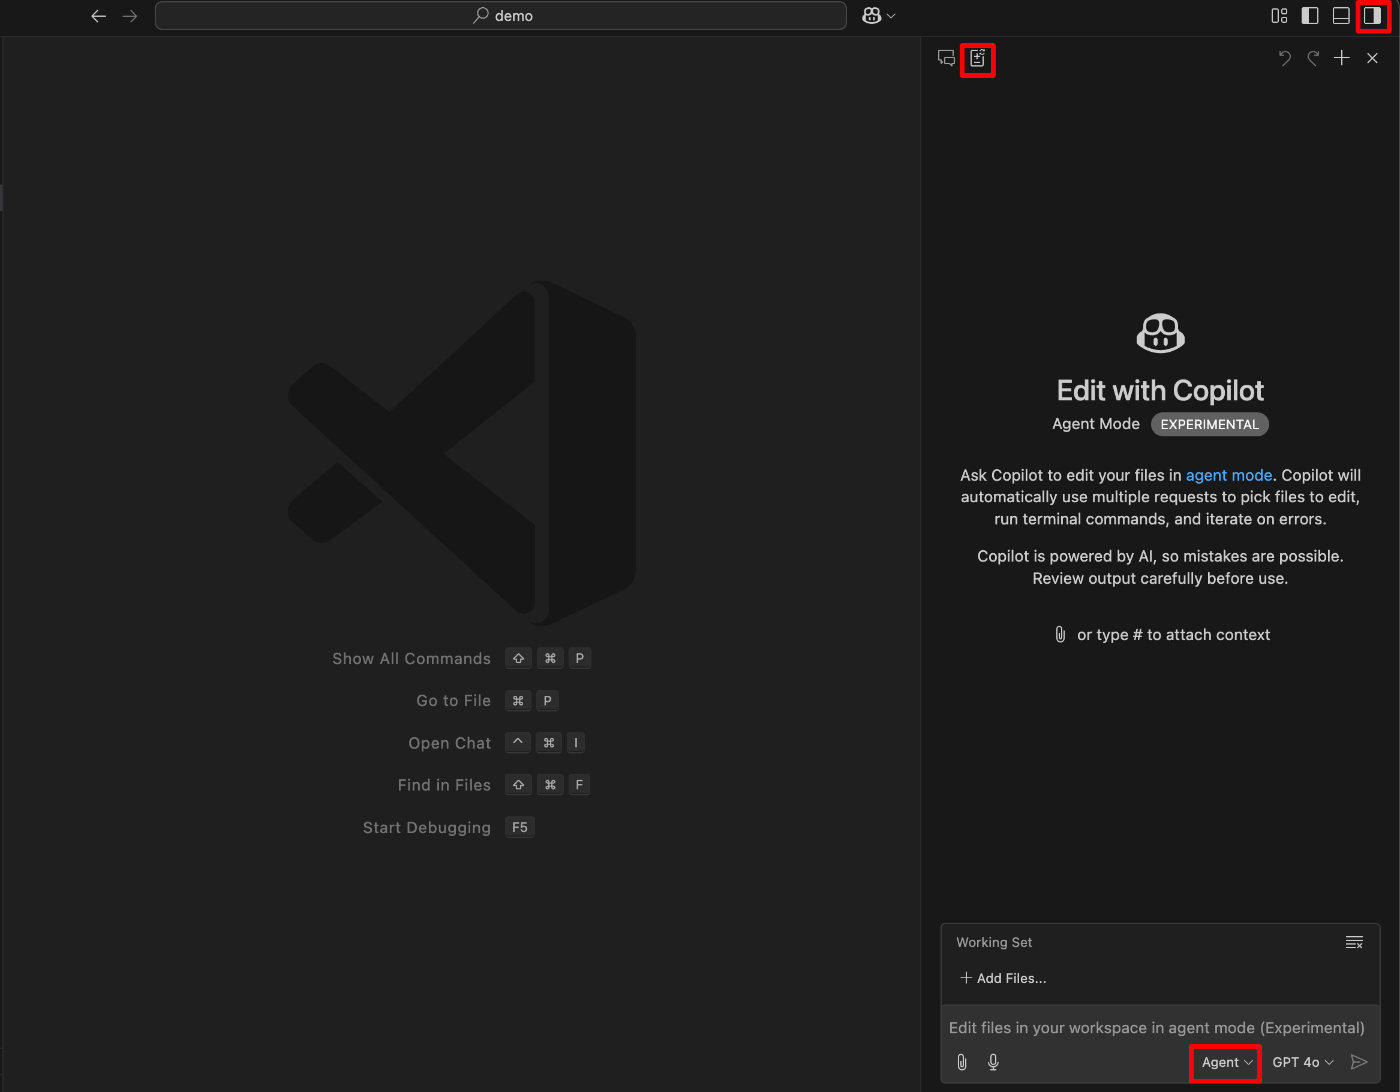Click the Customize Layout icon

click(x=1278, y=15)
